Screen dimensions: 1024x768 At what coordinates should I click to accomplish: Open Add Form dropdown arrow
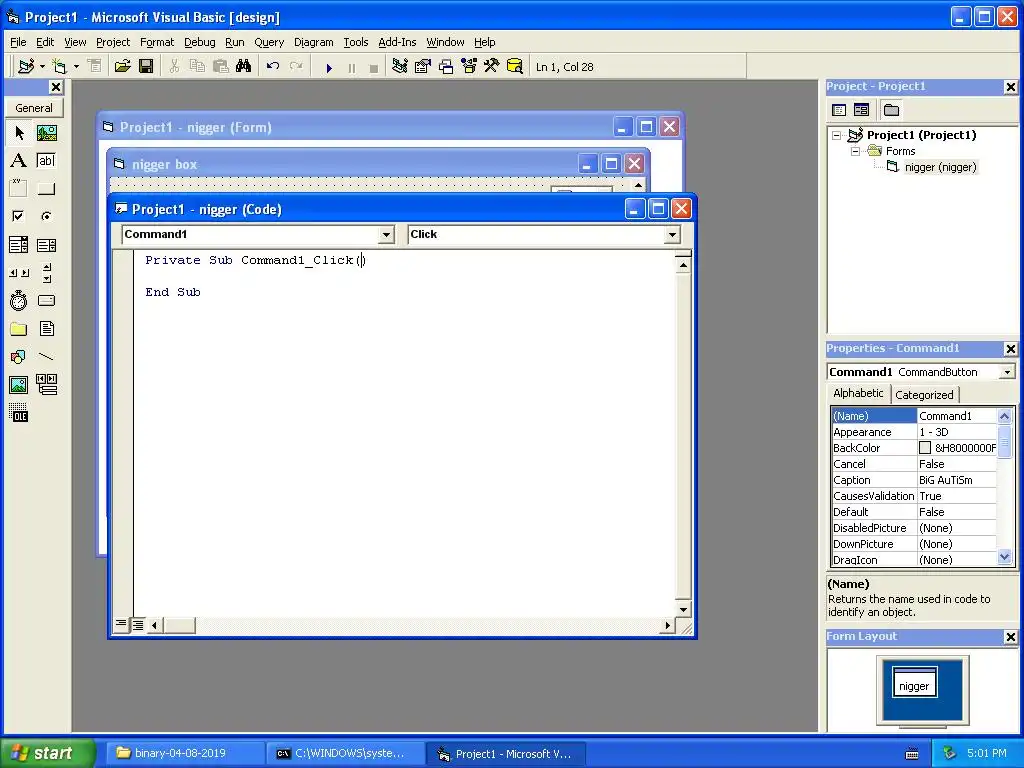pos(76,67)
